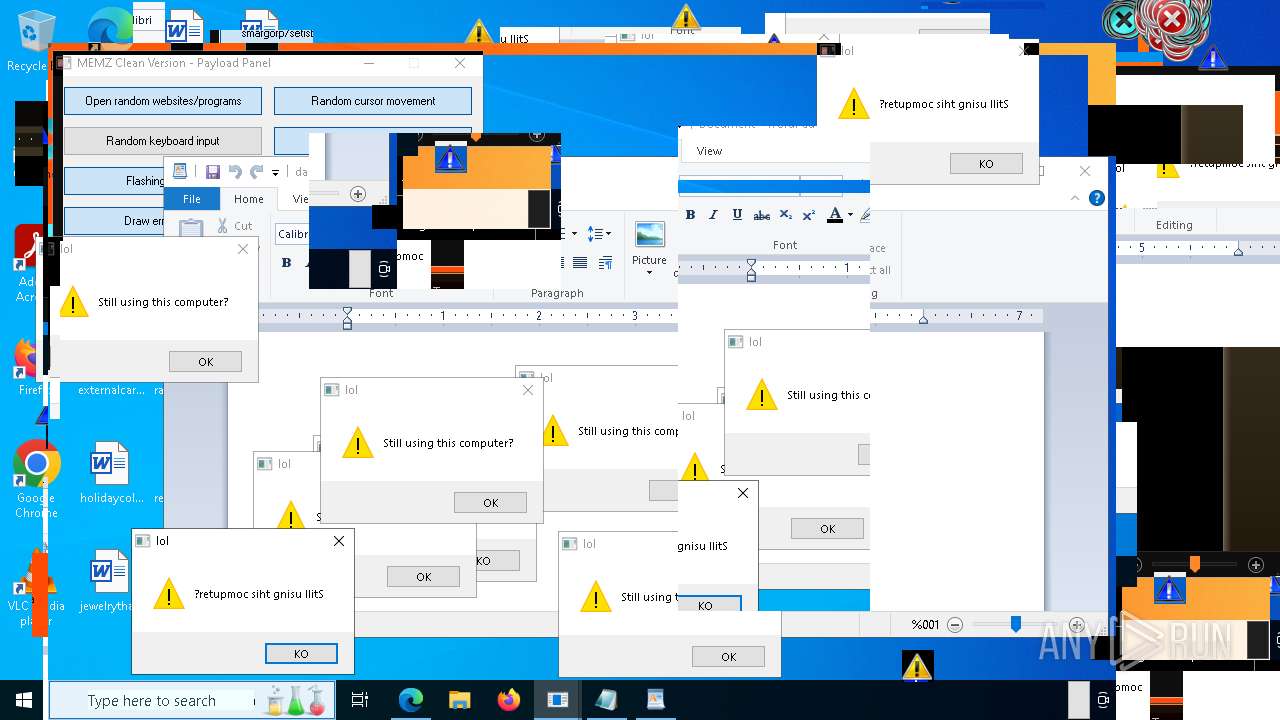Viewport: 1280px width, 720px height.
Task: Toggle the 'Open random websites/programs' payload
Action: click(163, 101)
